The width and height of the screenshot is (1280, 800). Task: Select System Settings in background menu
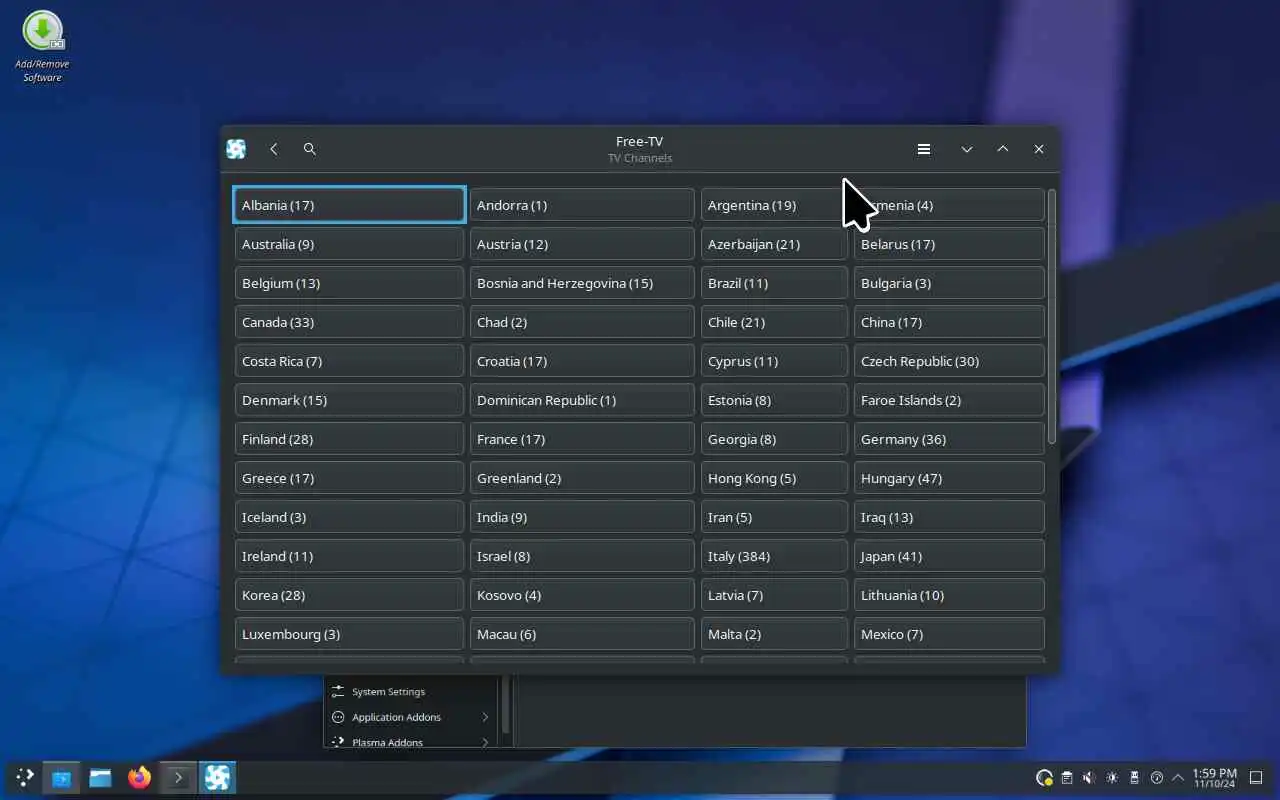click(x=411, y=691)
